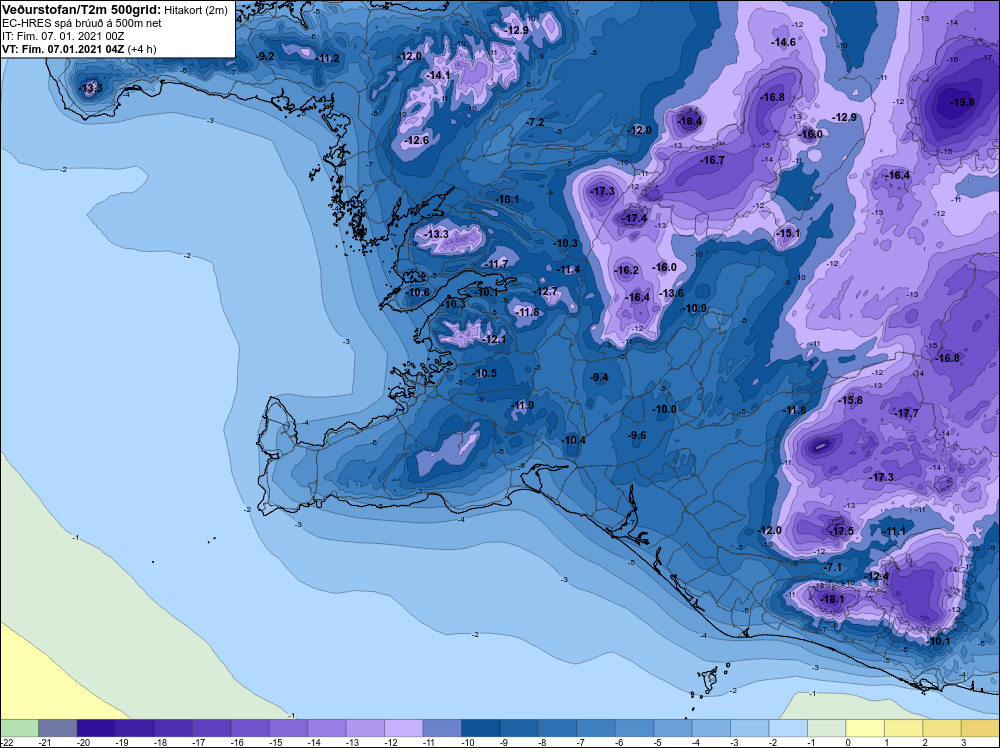Screen dimensions: 1000x748
Task: Click the 0 tick label in color scale
Action: (848, 742)
